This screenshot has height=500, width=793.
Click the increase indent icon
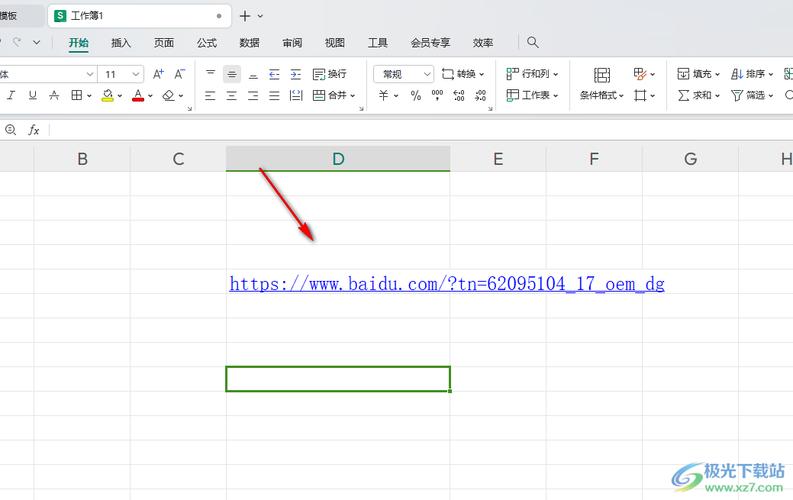(x=296, y=74)
